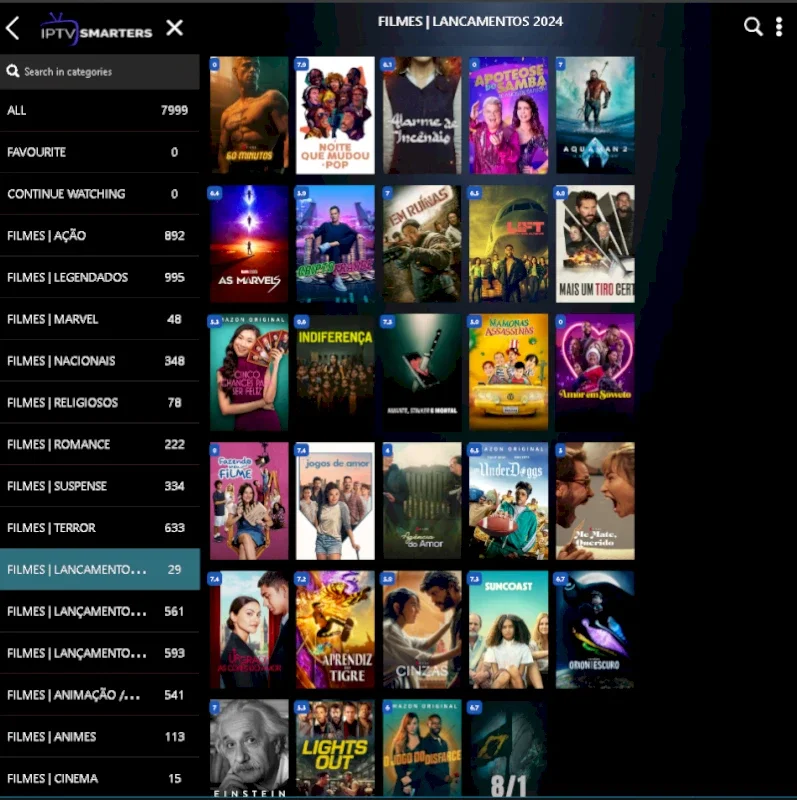Choose FILMES | NACIONAIS category
Viewport: 797px width, 800px height.
point(99,361)
